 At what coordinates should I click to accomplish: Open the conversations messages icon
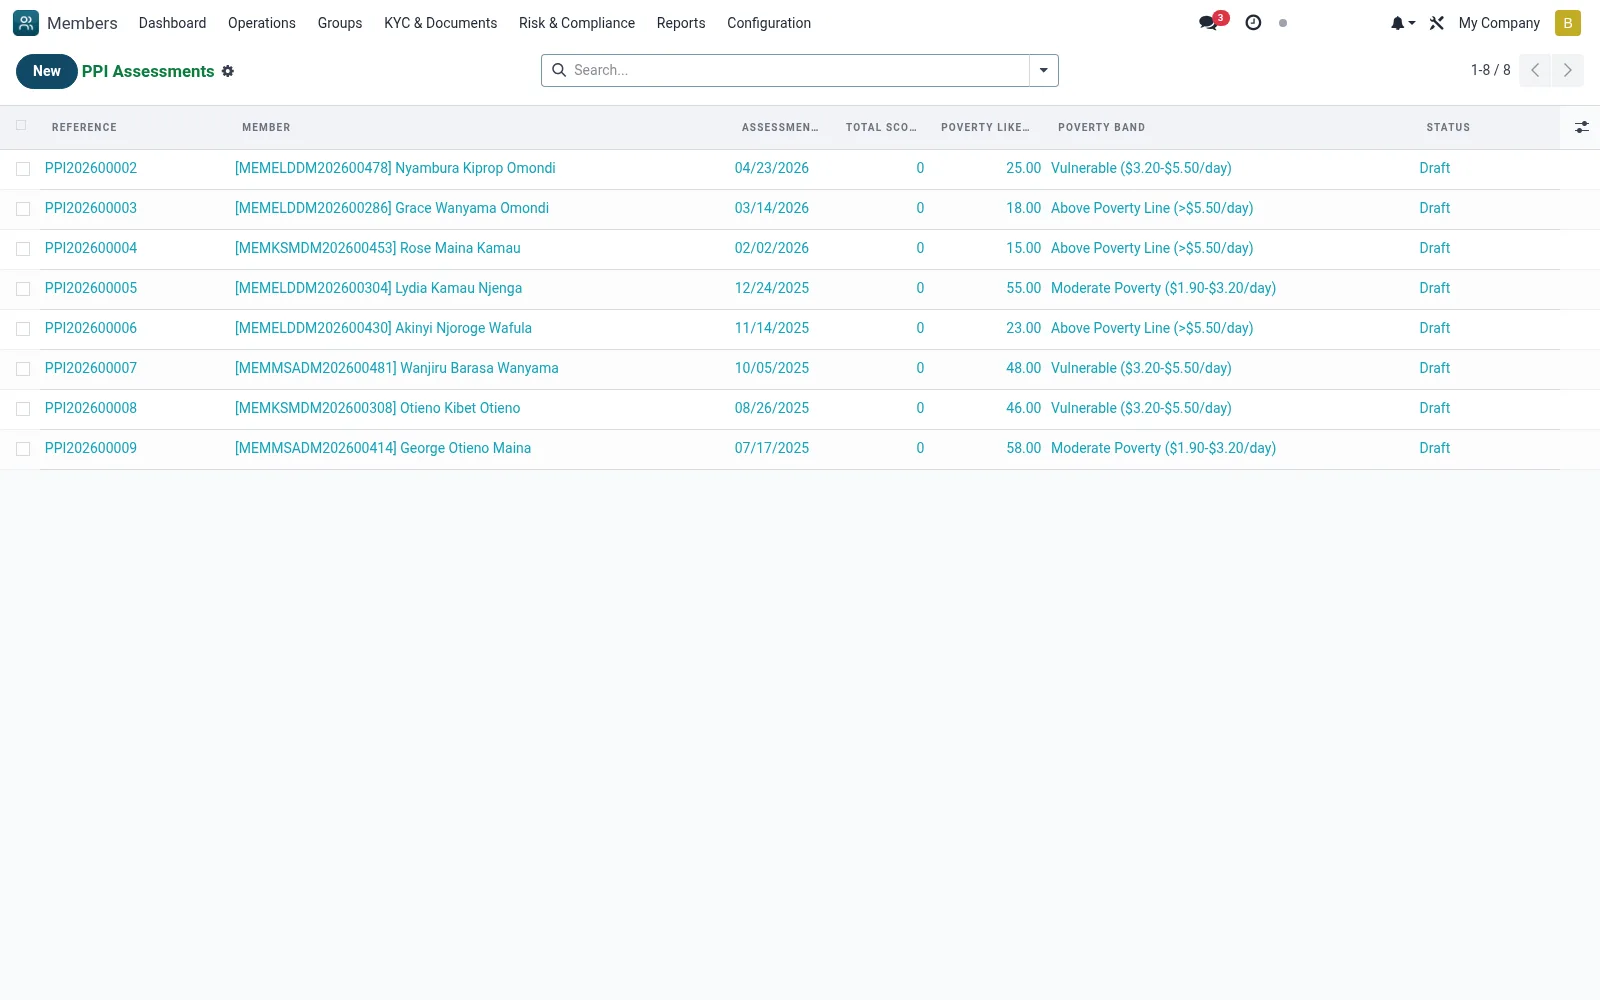(x=1209, y=23)
